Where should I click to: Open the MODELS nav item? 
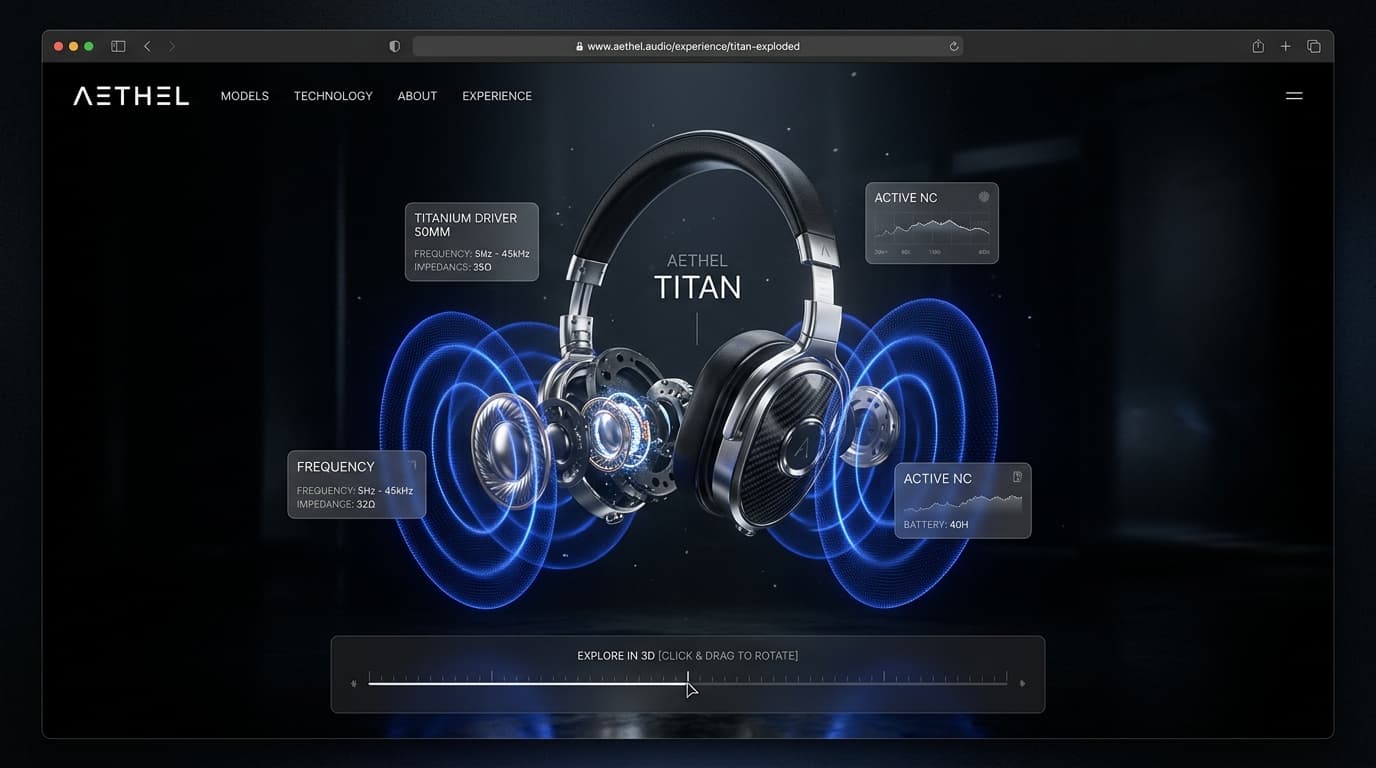coord(245,96)
